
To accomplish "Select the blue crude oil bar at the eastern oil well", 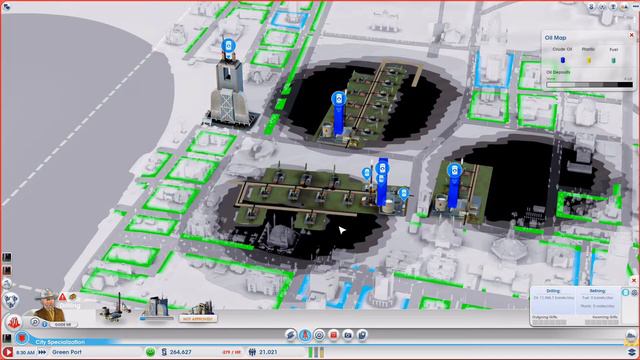I will (454, 186).
